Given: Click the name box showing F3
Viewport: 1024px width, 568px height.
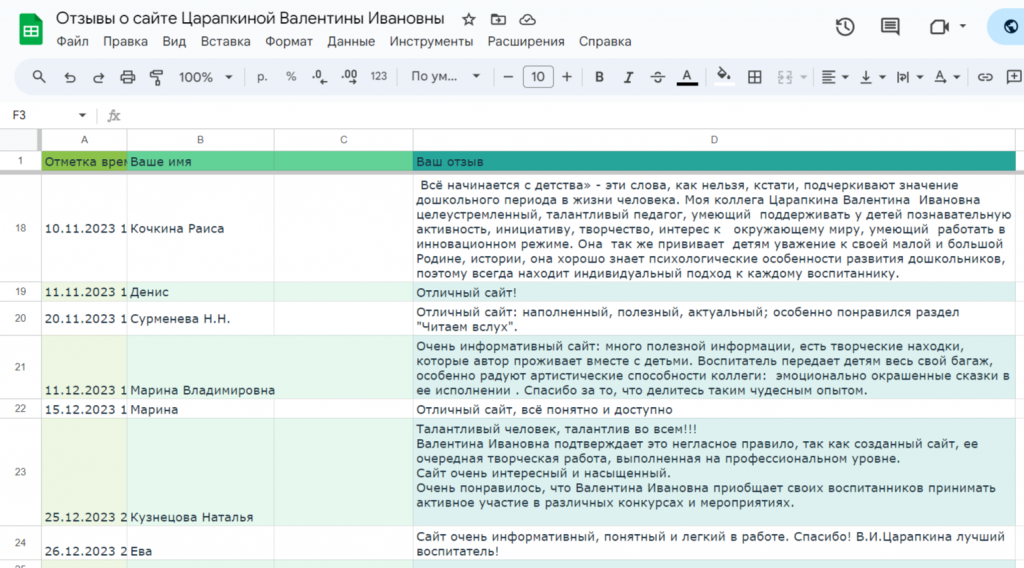Looking at the screenshot, I should tap(39, 116).
